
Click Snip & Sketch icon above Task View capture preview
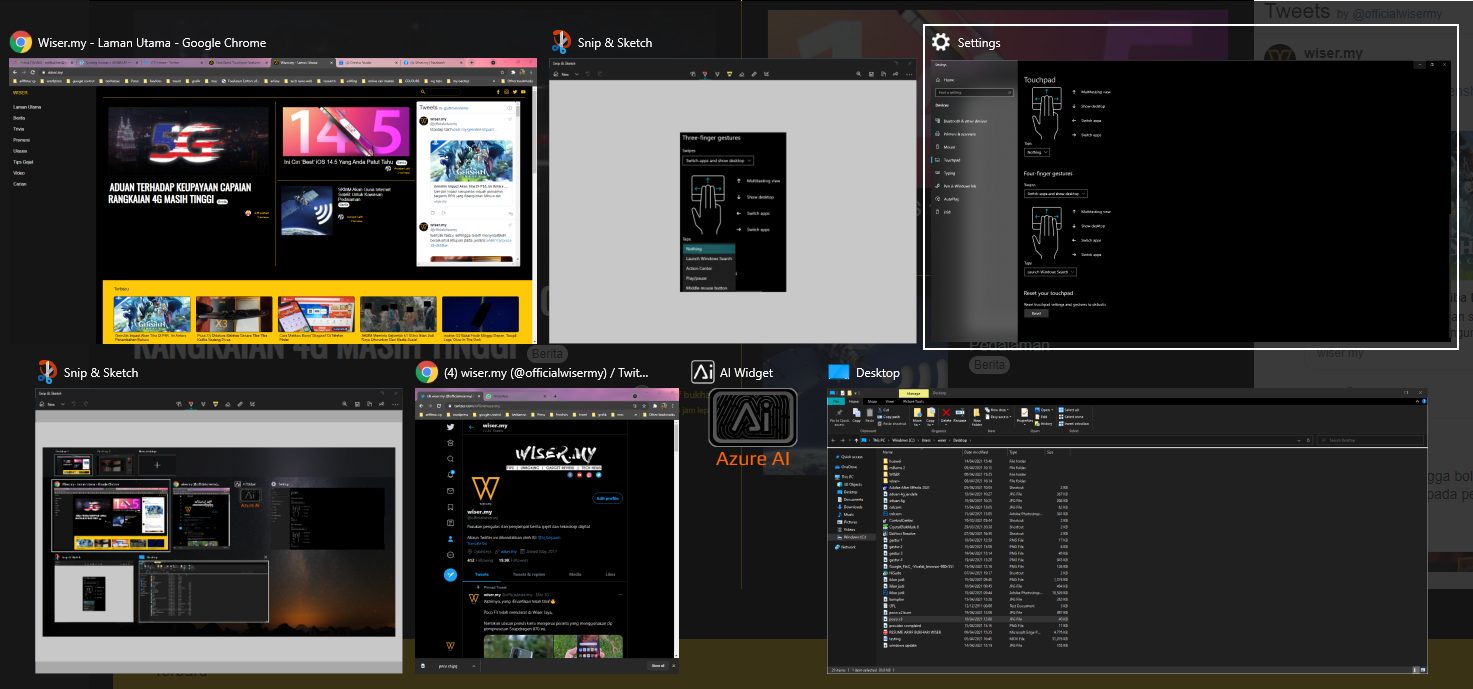[x=47, y=372]
